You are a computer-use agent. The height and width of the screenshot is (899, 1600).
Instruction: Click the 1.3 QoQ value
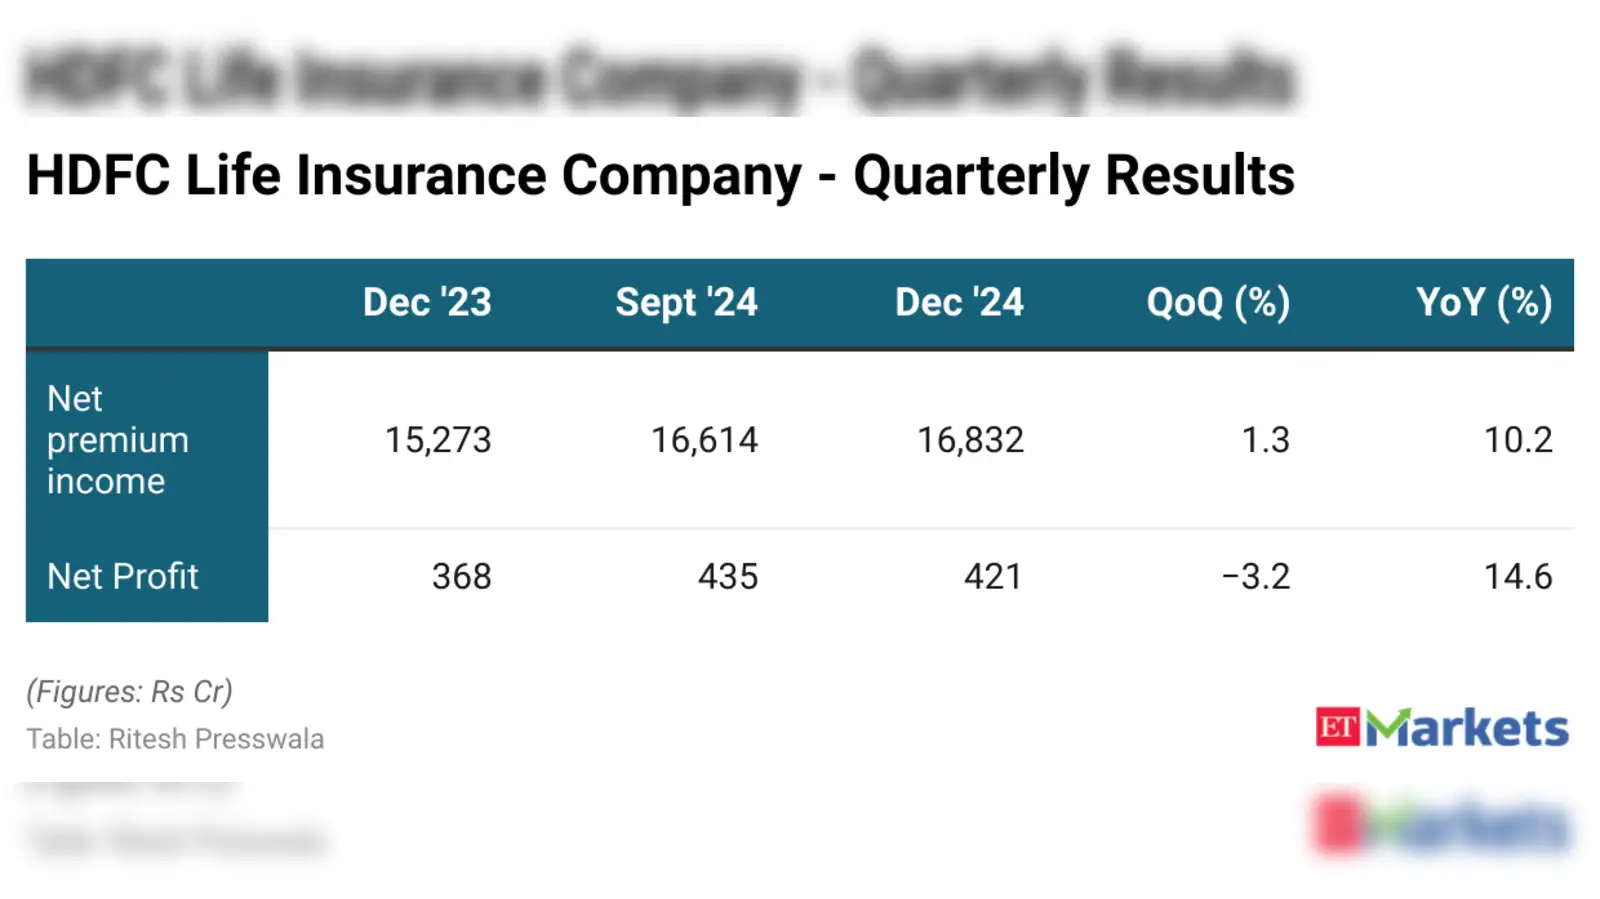point(1265,440)
